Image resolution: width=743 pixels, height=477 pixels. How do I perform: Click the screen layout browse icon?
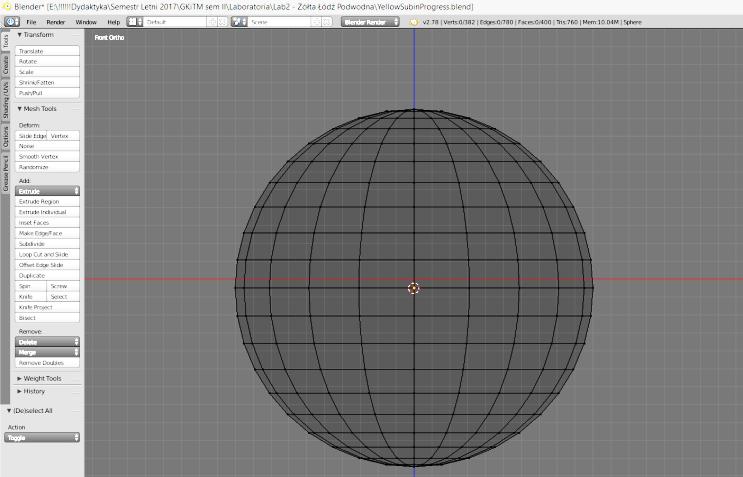click(x=135, y=22)
